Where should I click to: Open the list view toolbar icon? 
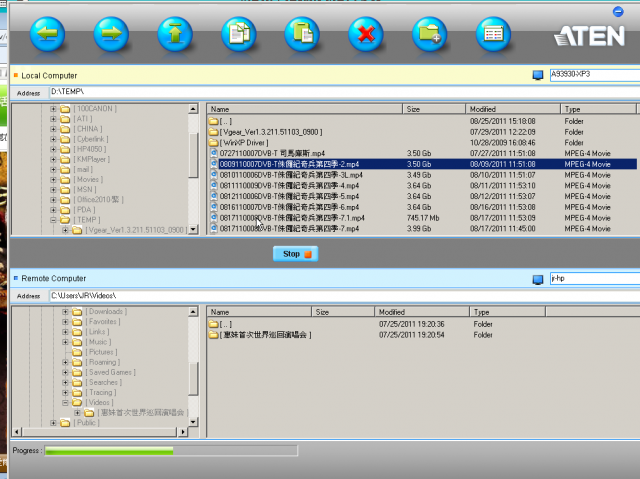coord(493,34)
